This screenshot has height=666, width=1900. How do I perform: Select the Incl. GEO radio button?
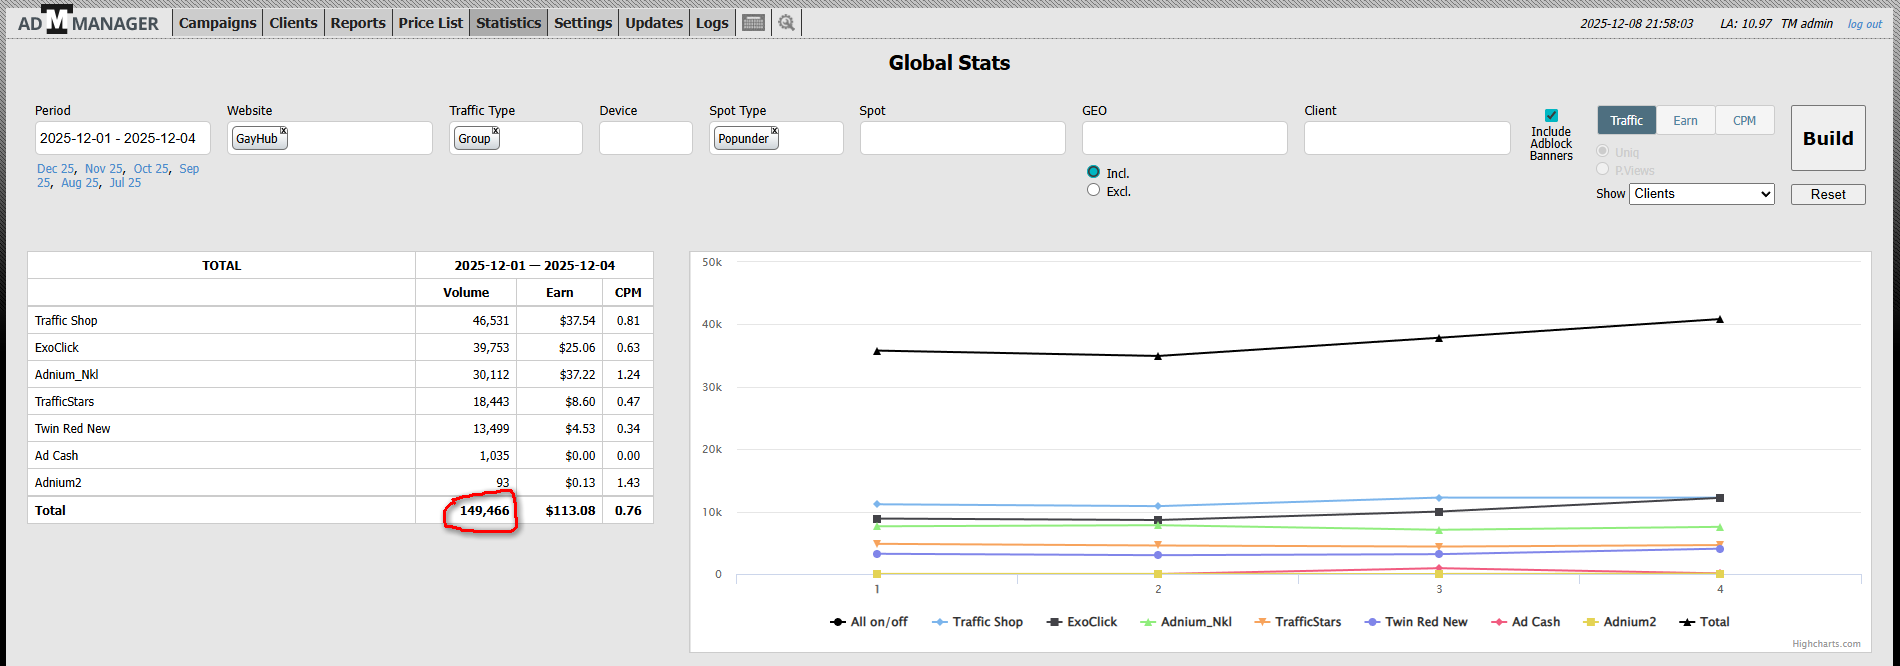click(1093, 172)
